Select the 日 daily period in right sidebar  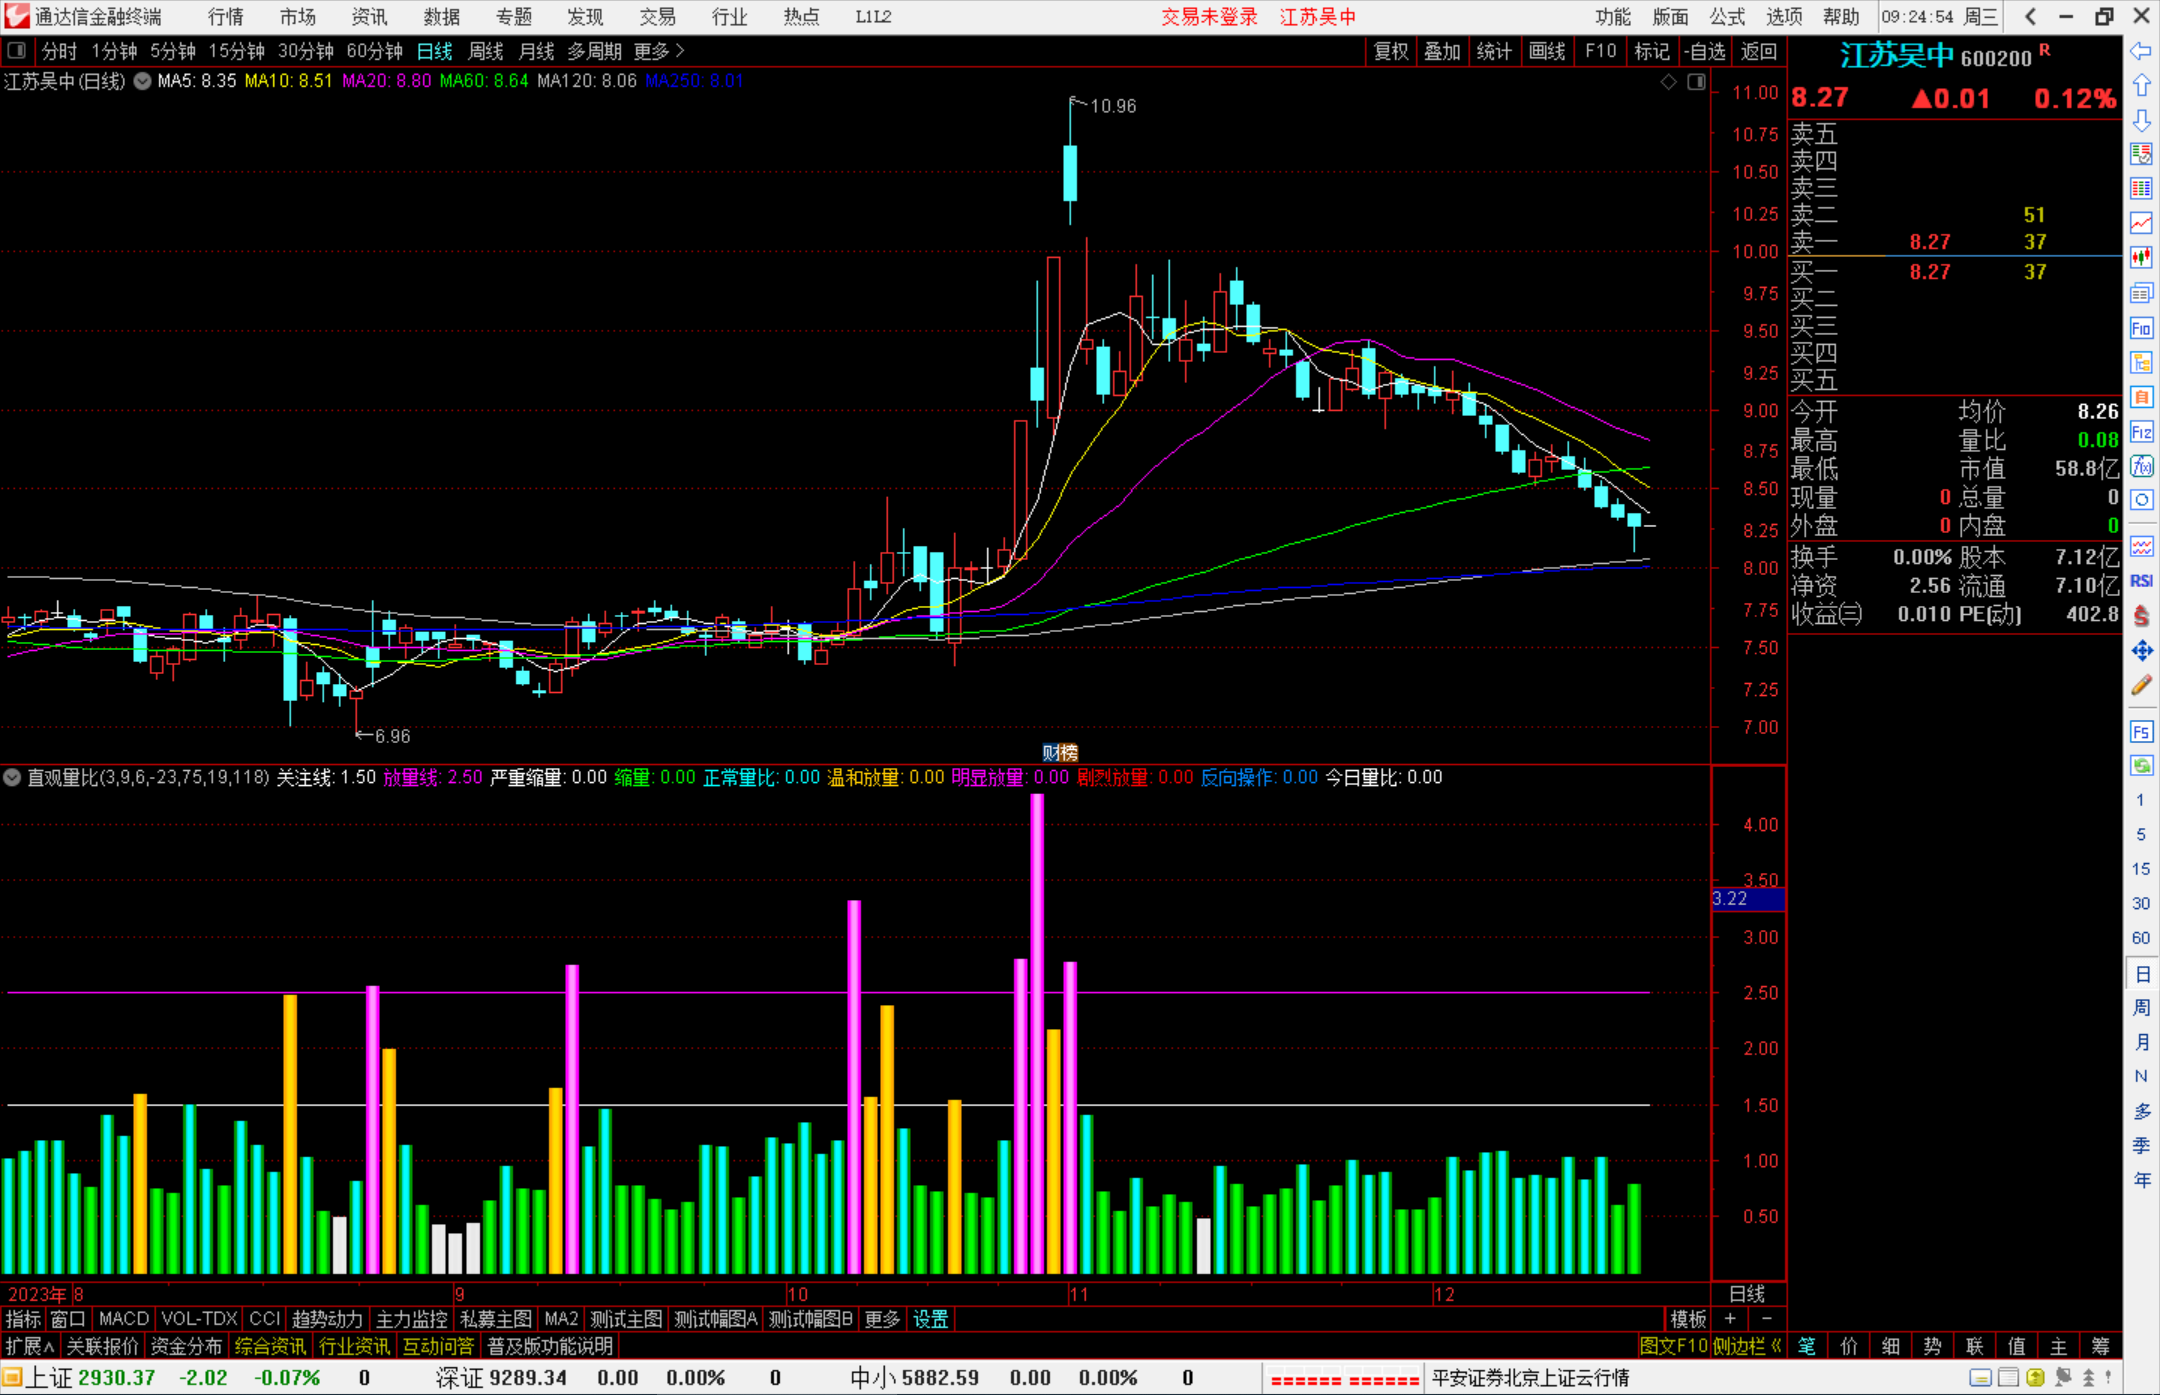(2141, 974)
